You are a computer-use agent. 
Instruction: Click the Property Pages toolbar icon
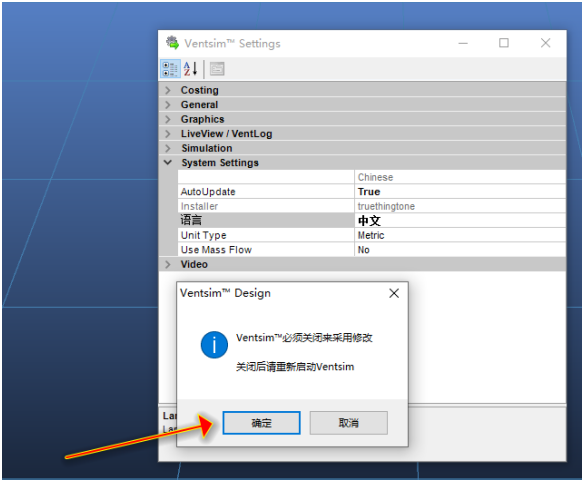point(217,69)
